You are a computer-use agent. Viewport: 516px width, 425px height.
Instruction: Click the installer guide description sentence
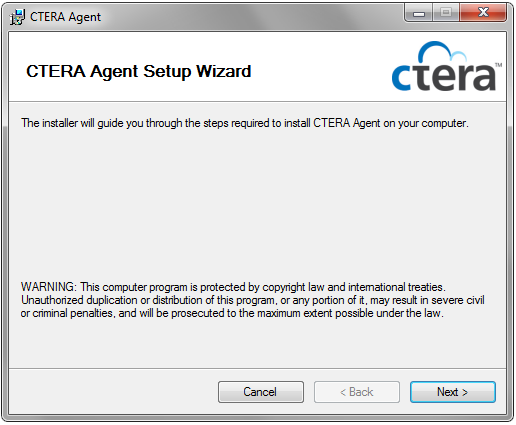point(245,123)
